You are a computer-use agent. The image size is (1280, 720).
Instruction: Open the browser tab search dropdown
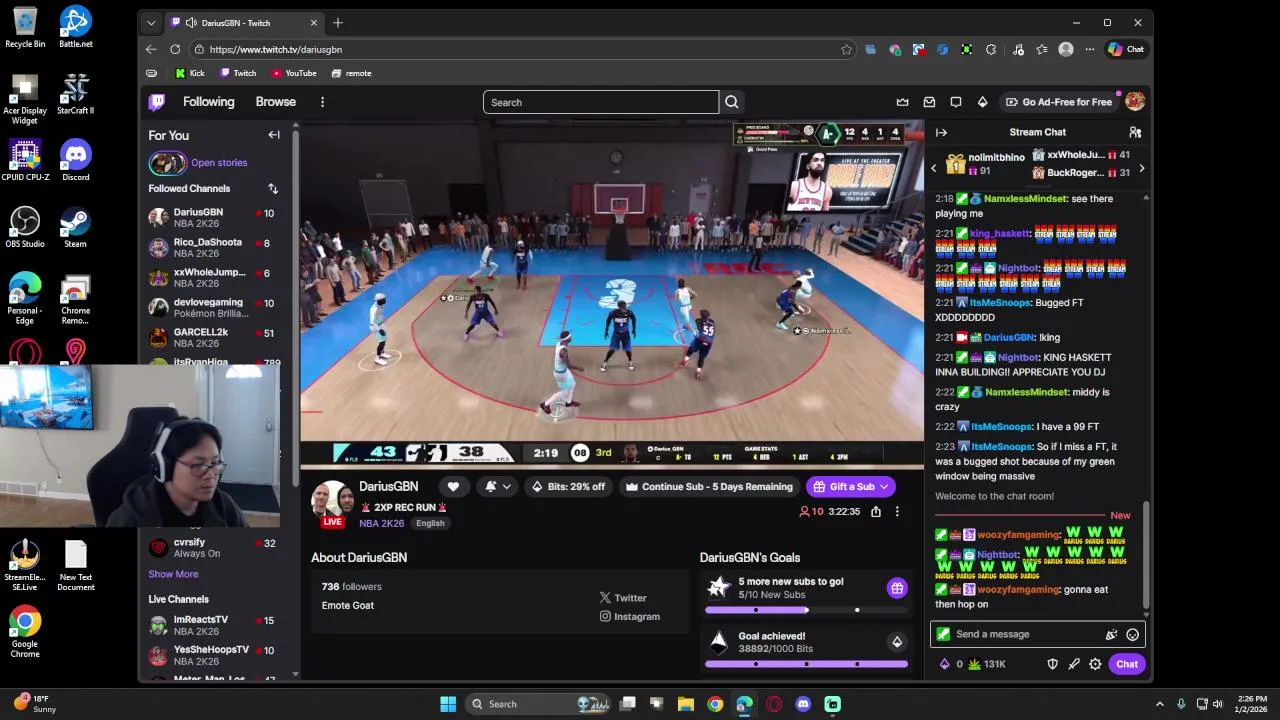(x=151, y=22)
